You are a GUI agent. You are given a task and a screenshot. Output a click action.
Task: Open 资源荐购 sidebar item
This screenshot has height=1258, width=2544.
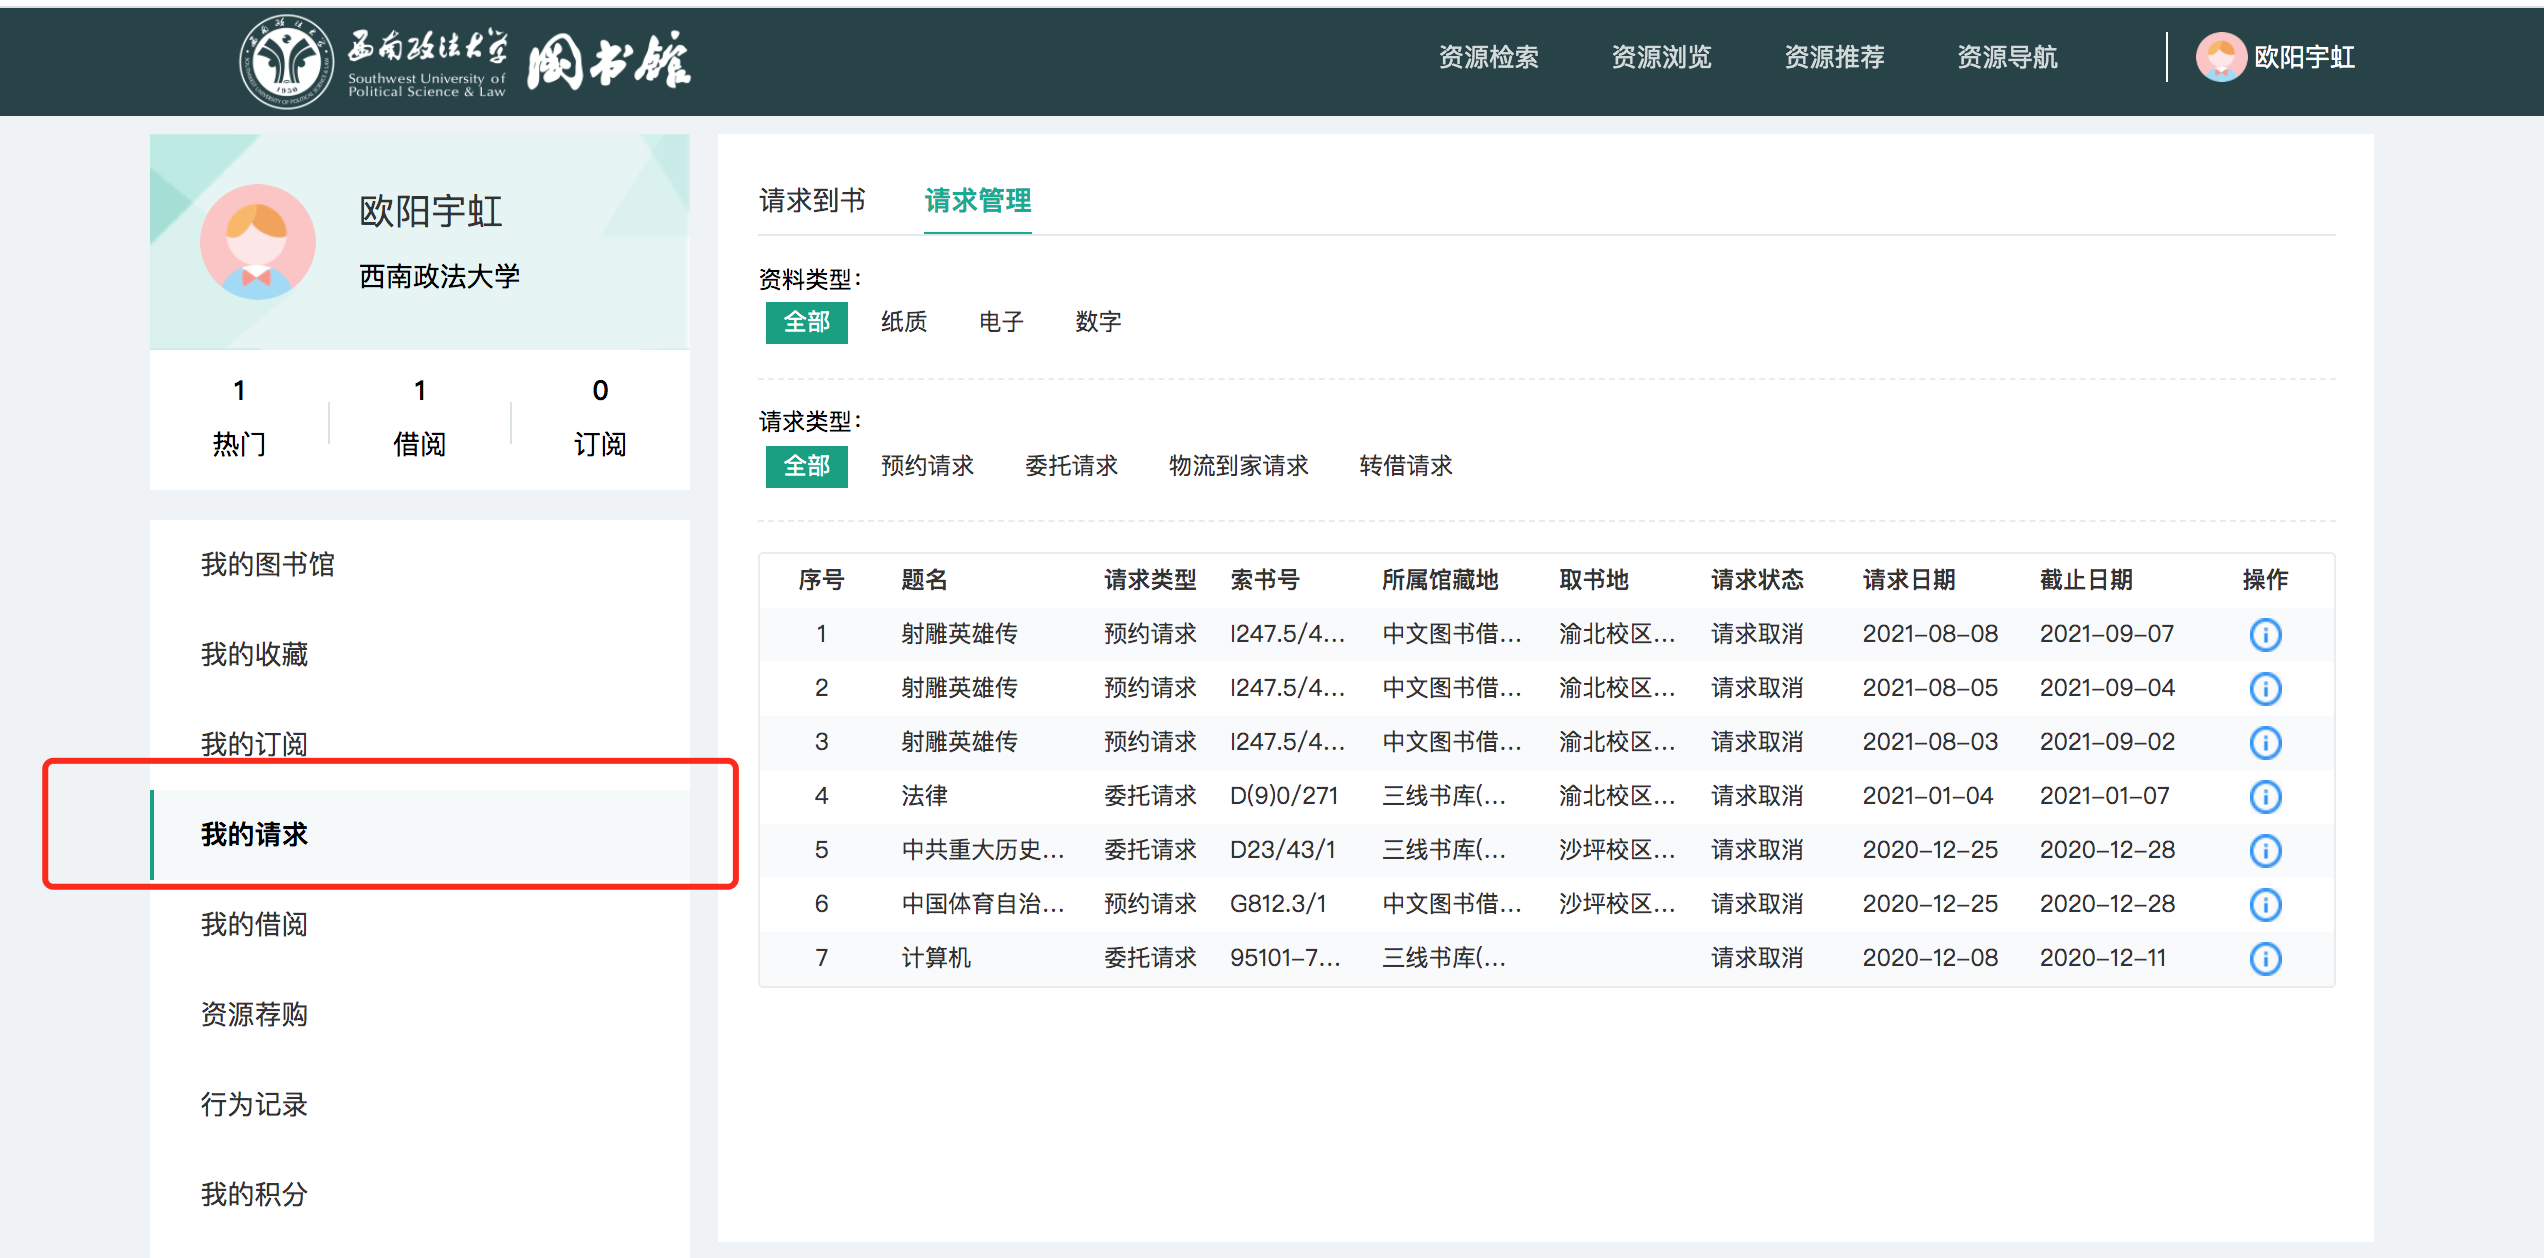click(254, 1014)
